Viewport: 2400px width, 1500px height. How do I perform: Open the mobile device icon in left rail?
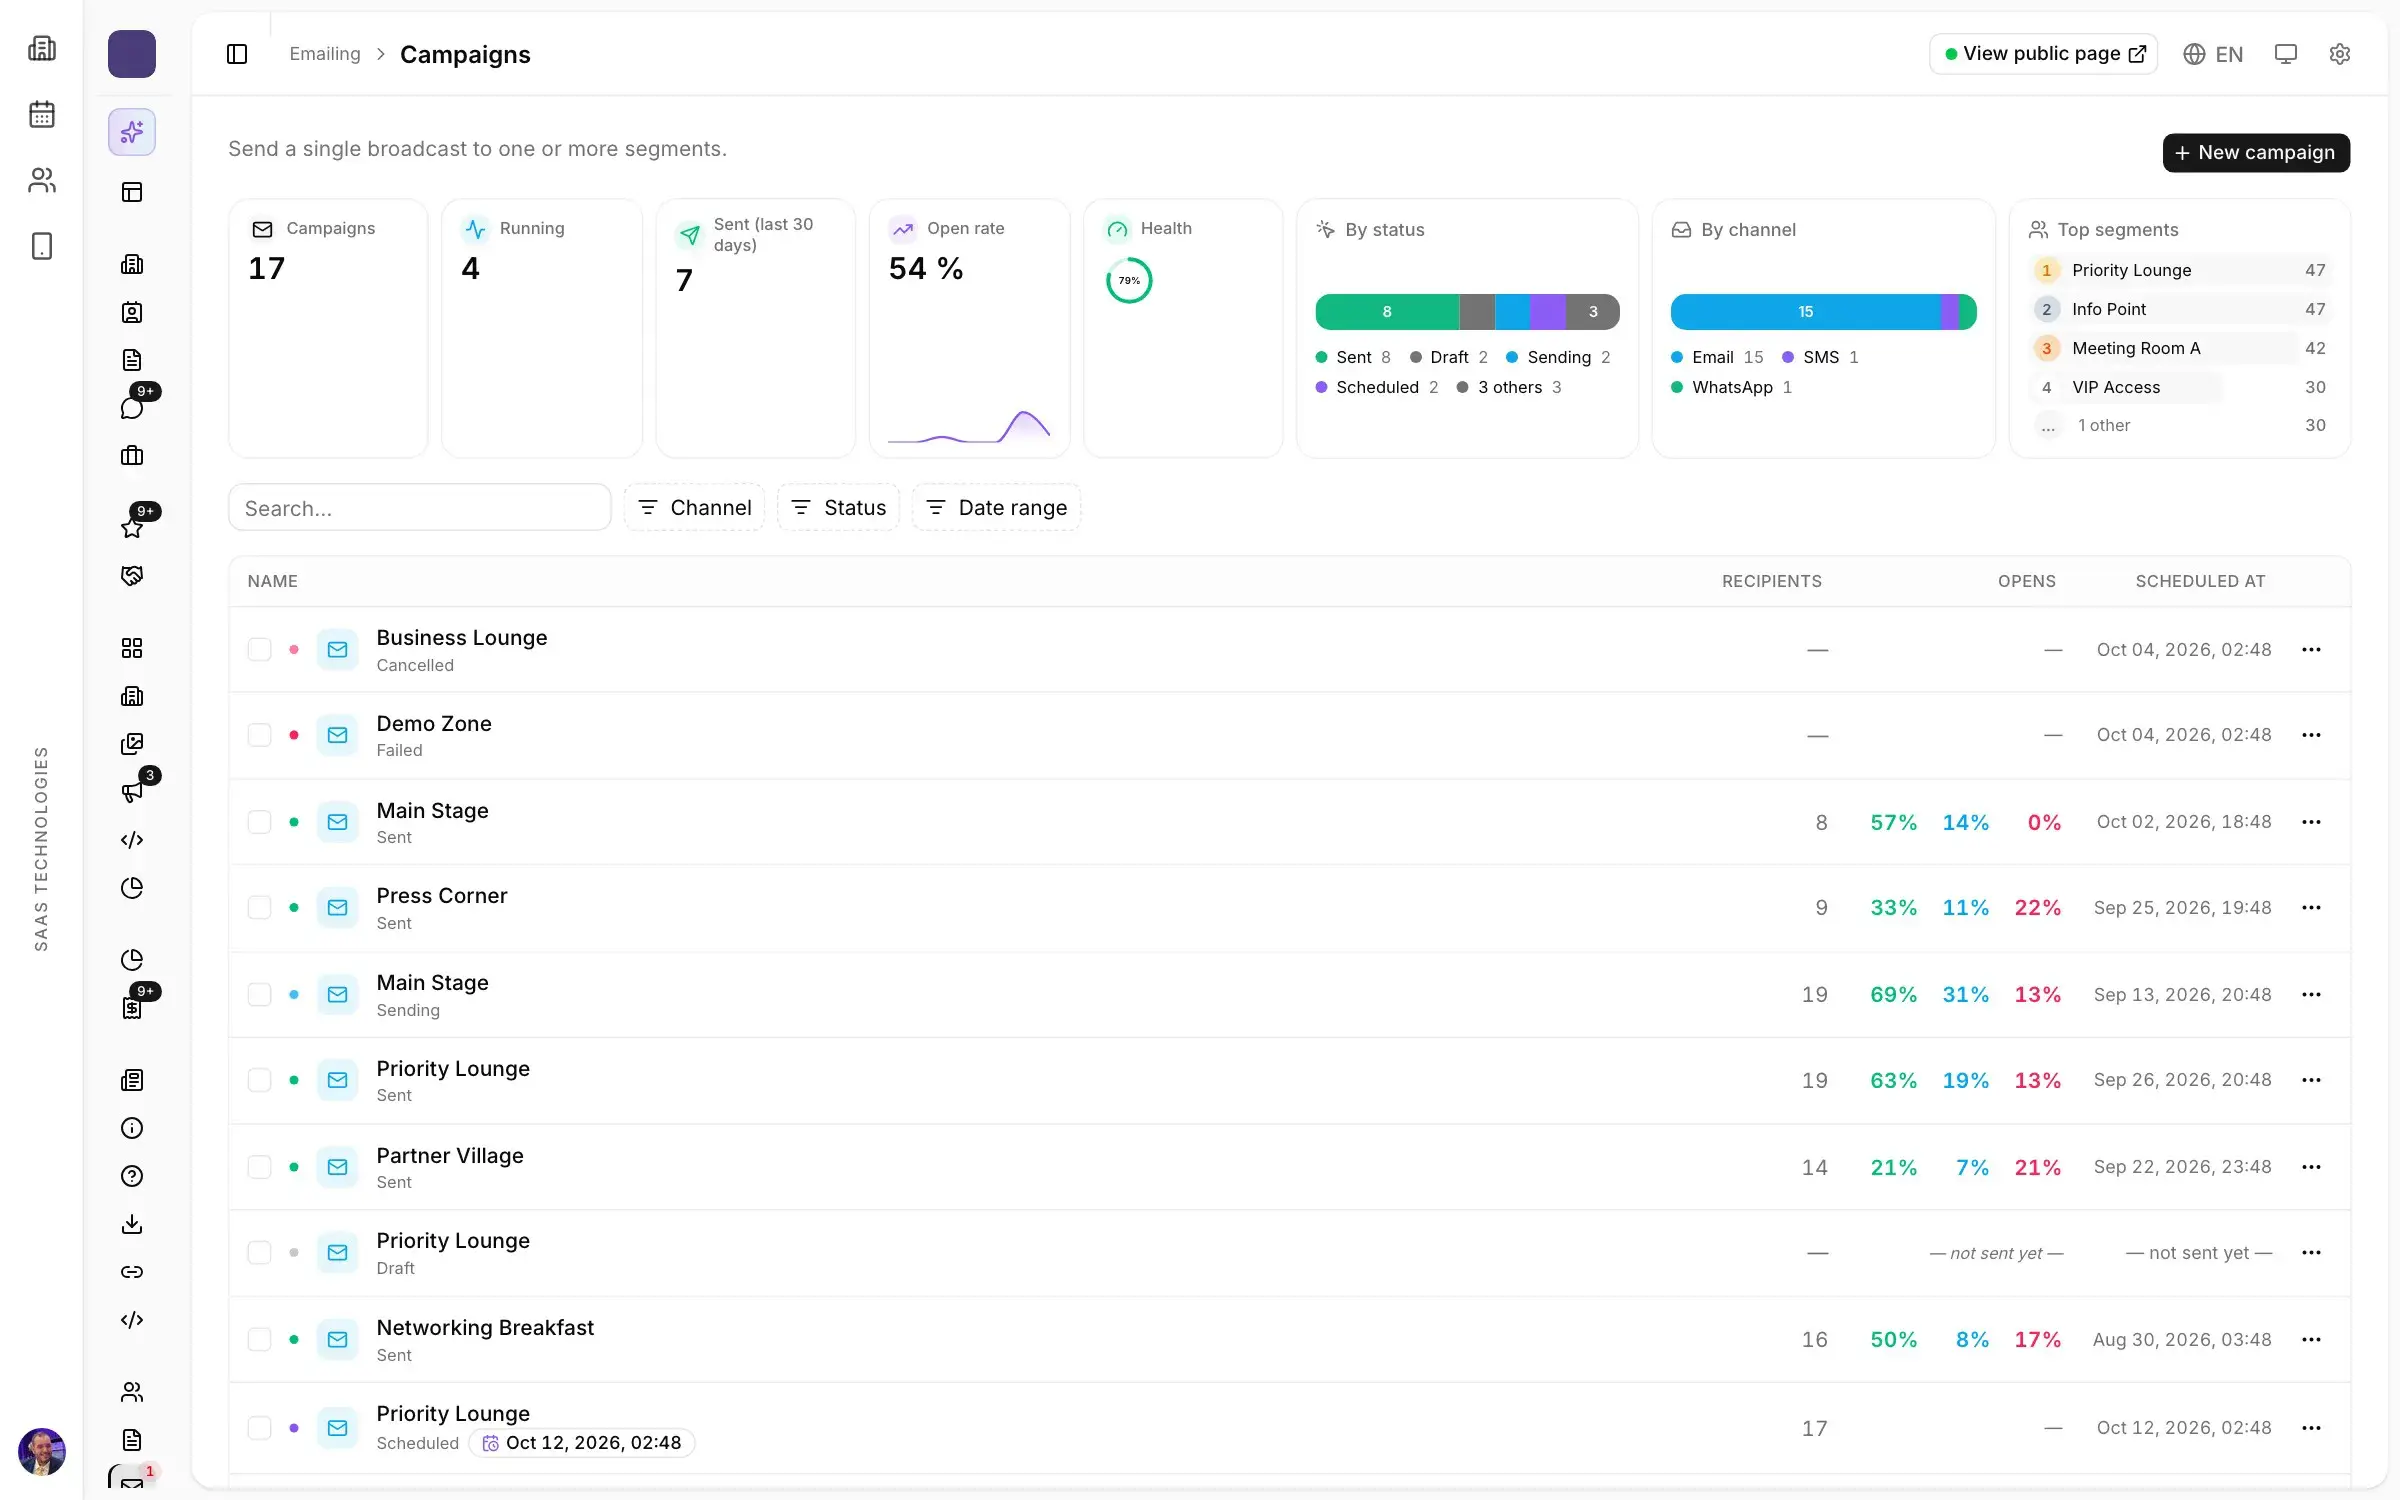pyautogui.click(x=42, y=246)
